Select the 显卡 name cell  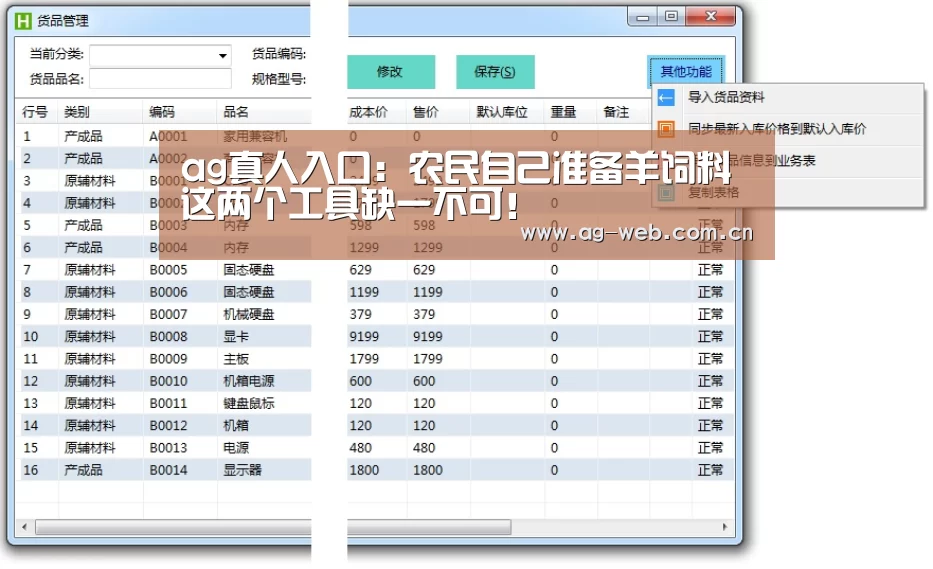point(236,336)
